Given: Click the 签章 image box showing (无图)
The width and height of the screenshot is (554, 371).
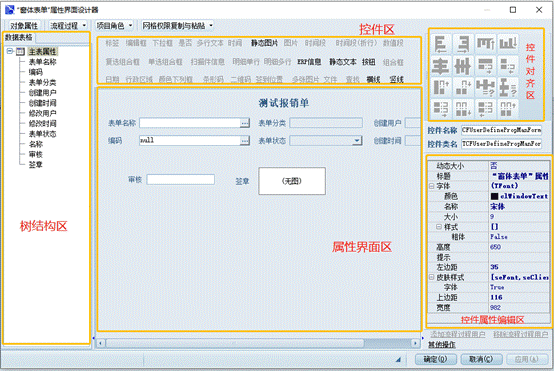Looking at the screenshot, I should click(x=292, y=181).
